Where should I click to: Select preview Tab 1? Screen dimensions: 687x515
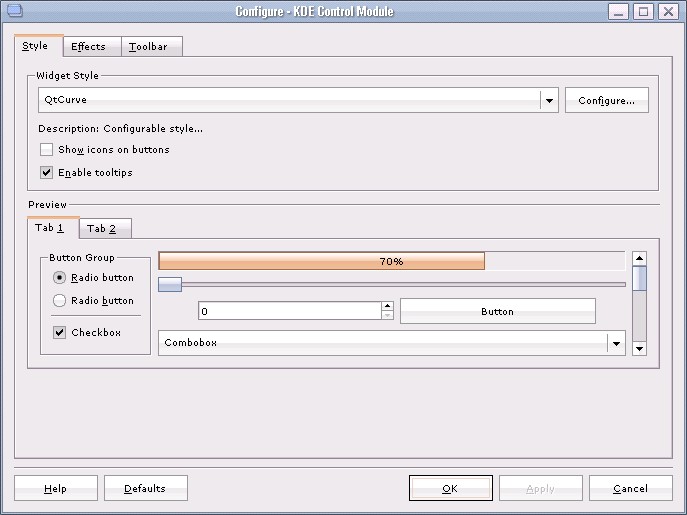[x=53, y=227]
